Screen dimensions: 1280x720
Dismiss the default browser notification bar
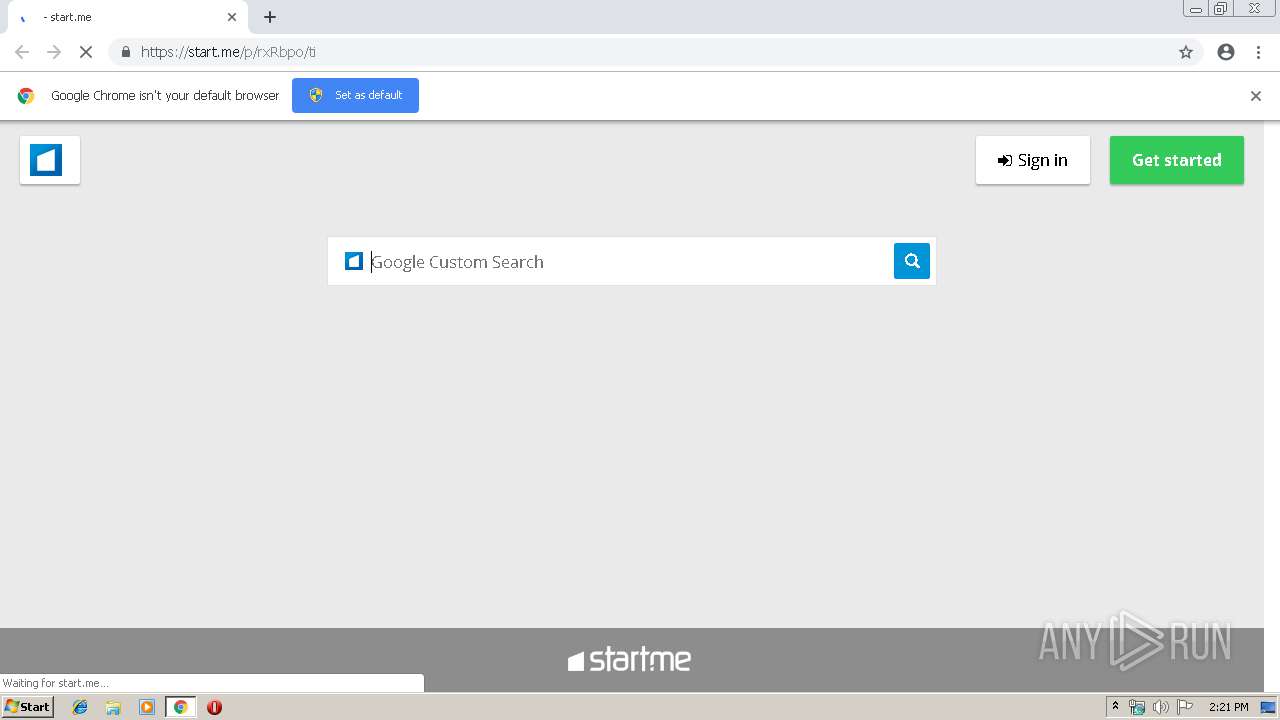point(1255,96)
